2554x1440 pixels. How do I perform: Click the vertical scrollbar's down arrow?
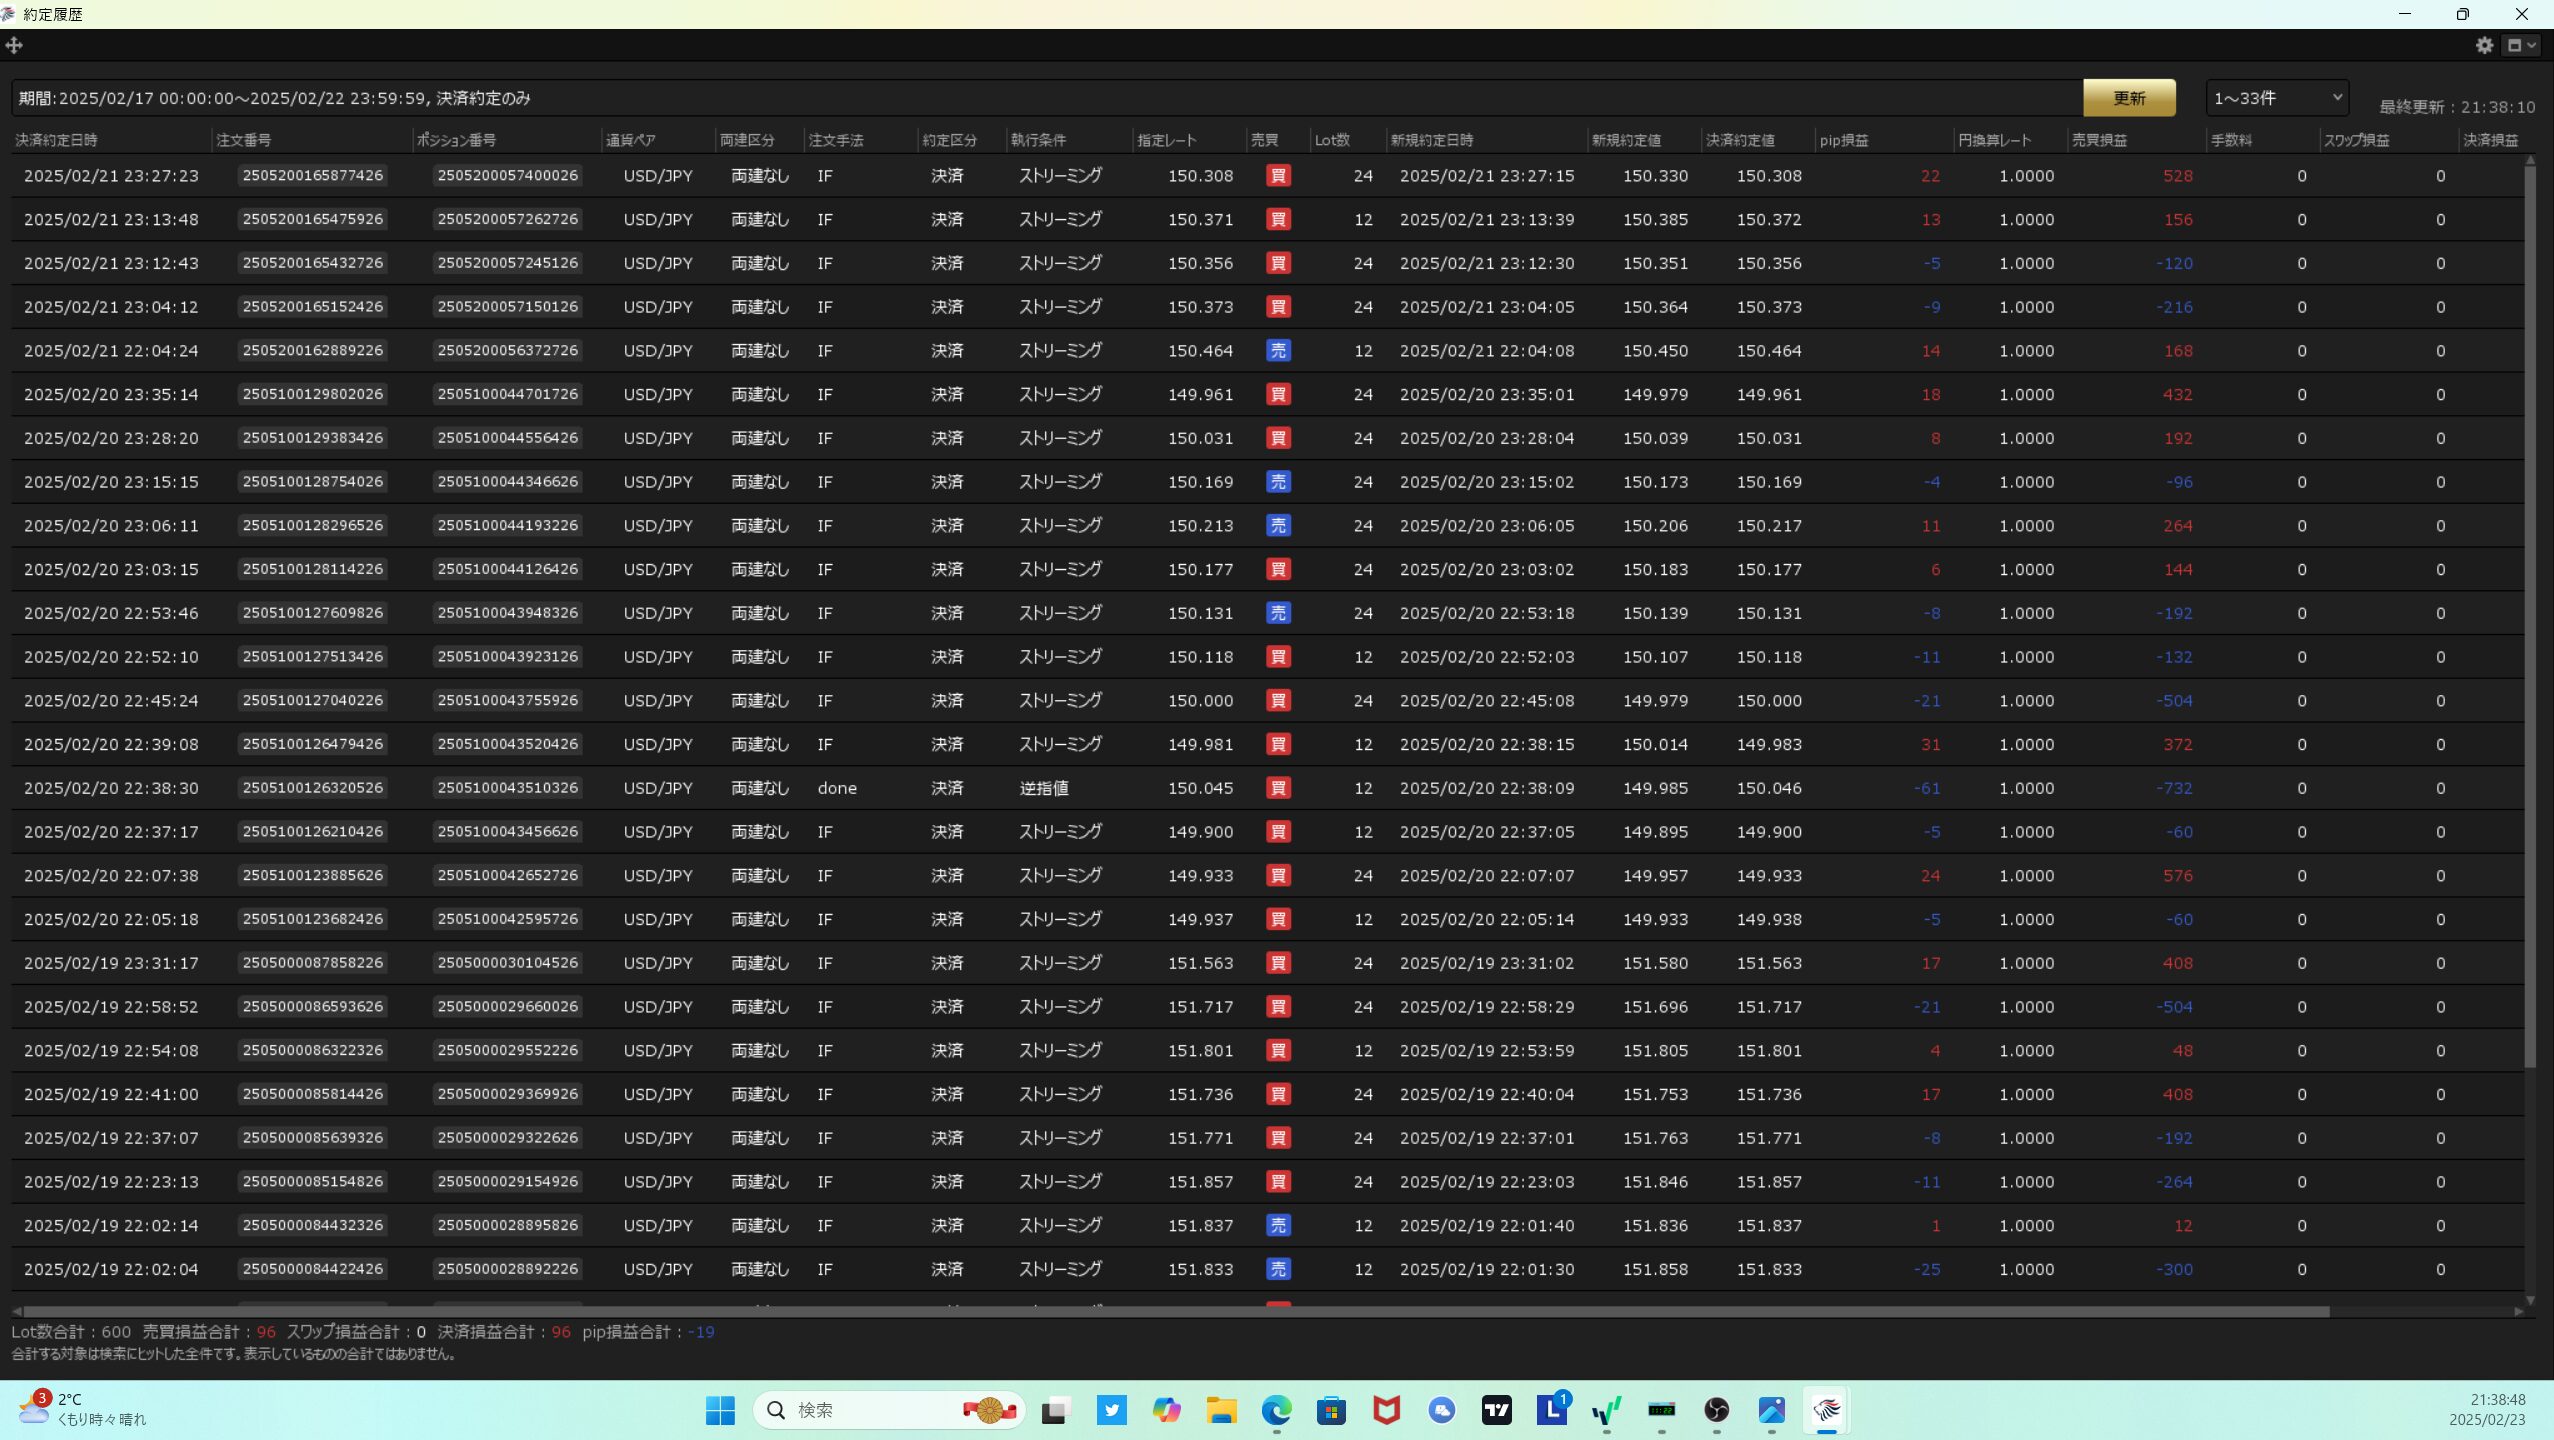2530,1300
